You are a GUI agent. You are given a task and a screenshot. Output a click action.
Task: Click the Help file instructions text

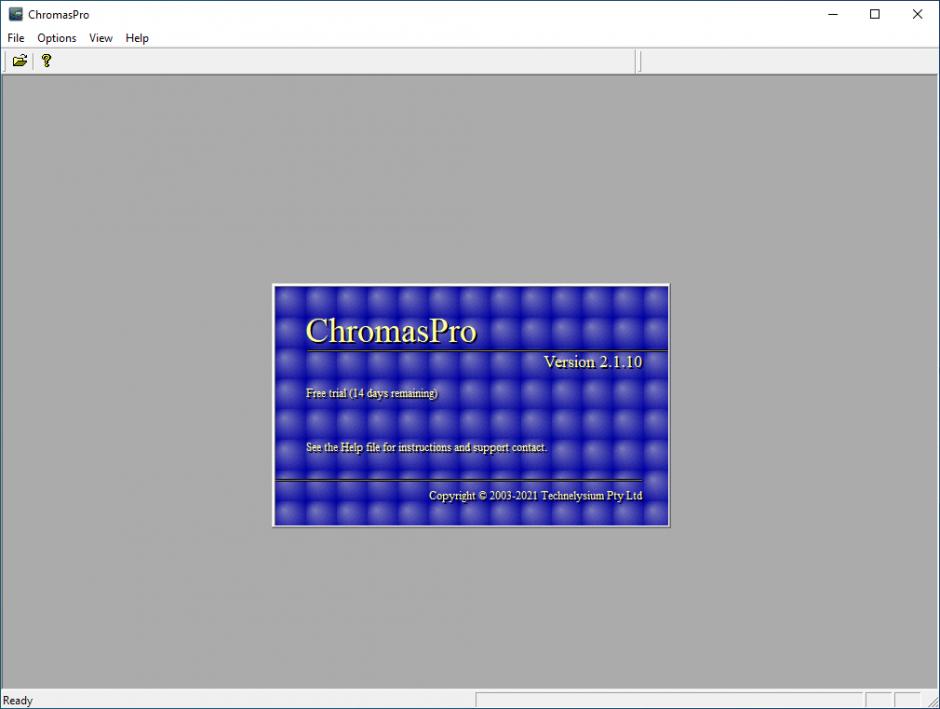pos(426,447)
